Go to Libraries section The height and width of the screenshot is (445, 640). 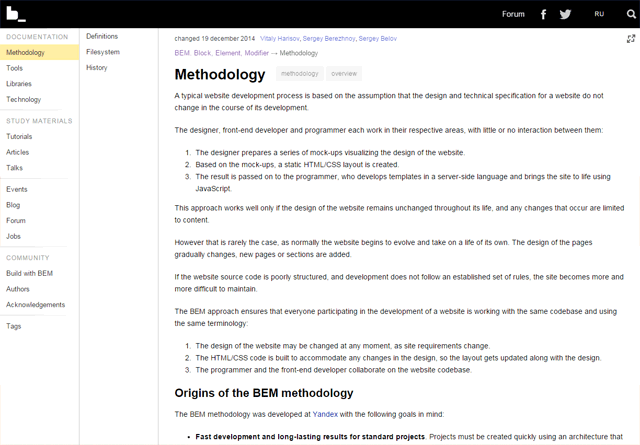pos(19,84)
